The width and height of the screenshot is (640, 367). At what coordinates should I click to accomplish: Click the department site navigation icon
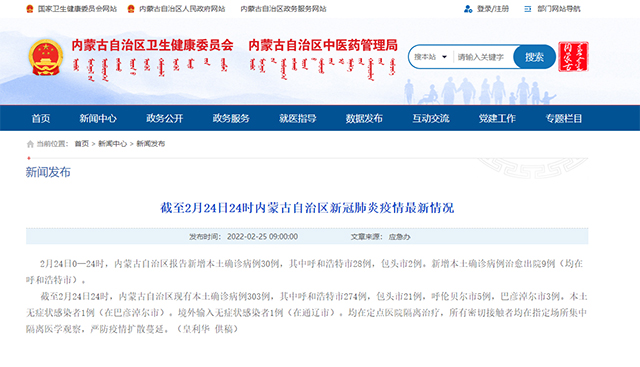tap(528, 9)
